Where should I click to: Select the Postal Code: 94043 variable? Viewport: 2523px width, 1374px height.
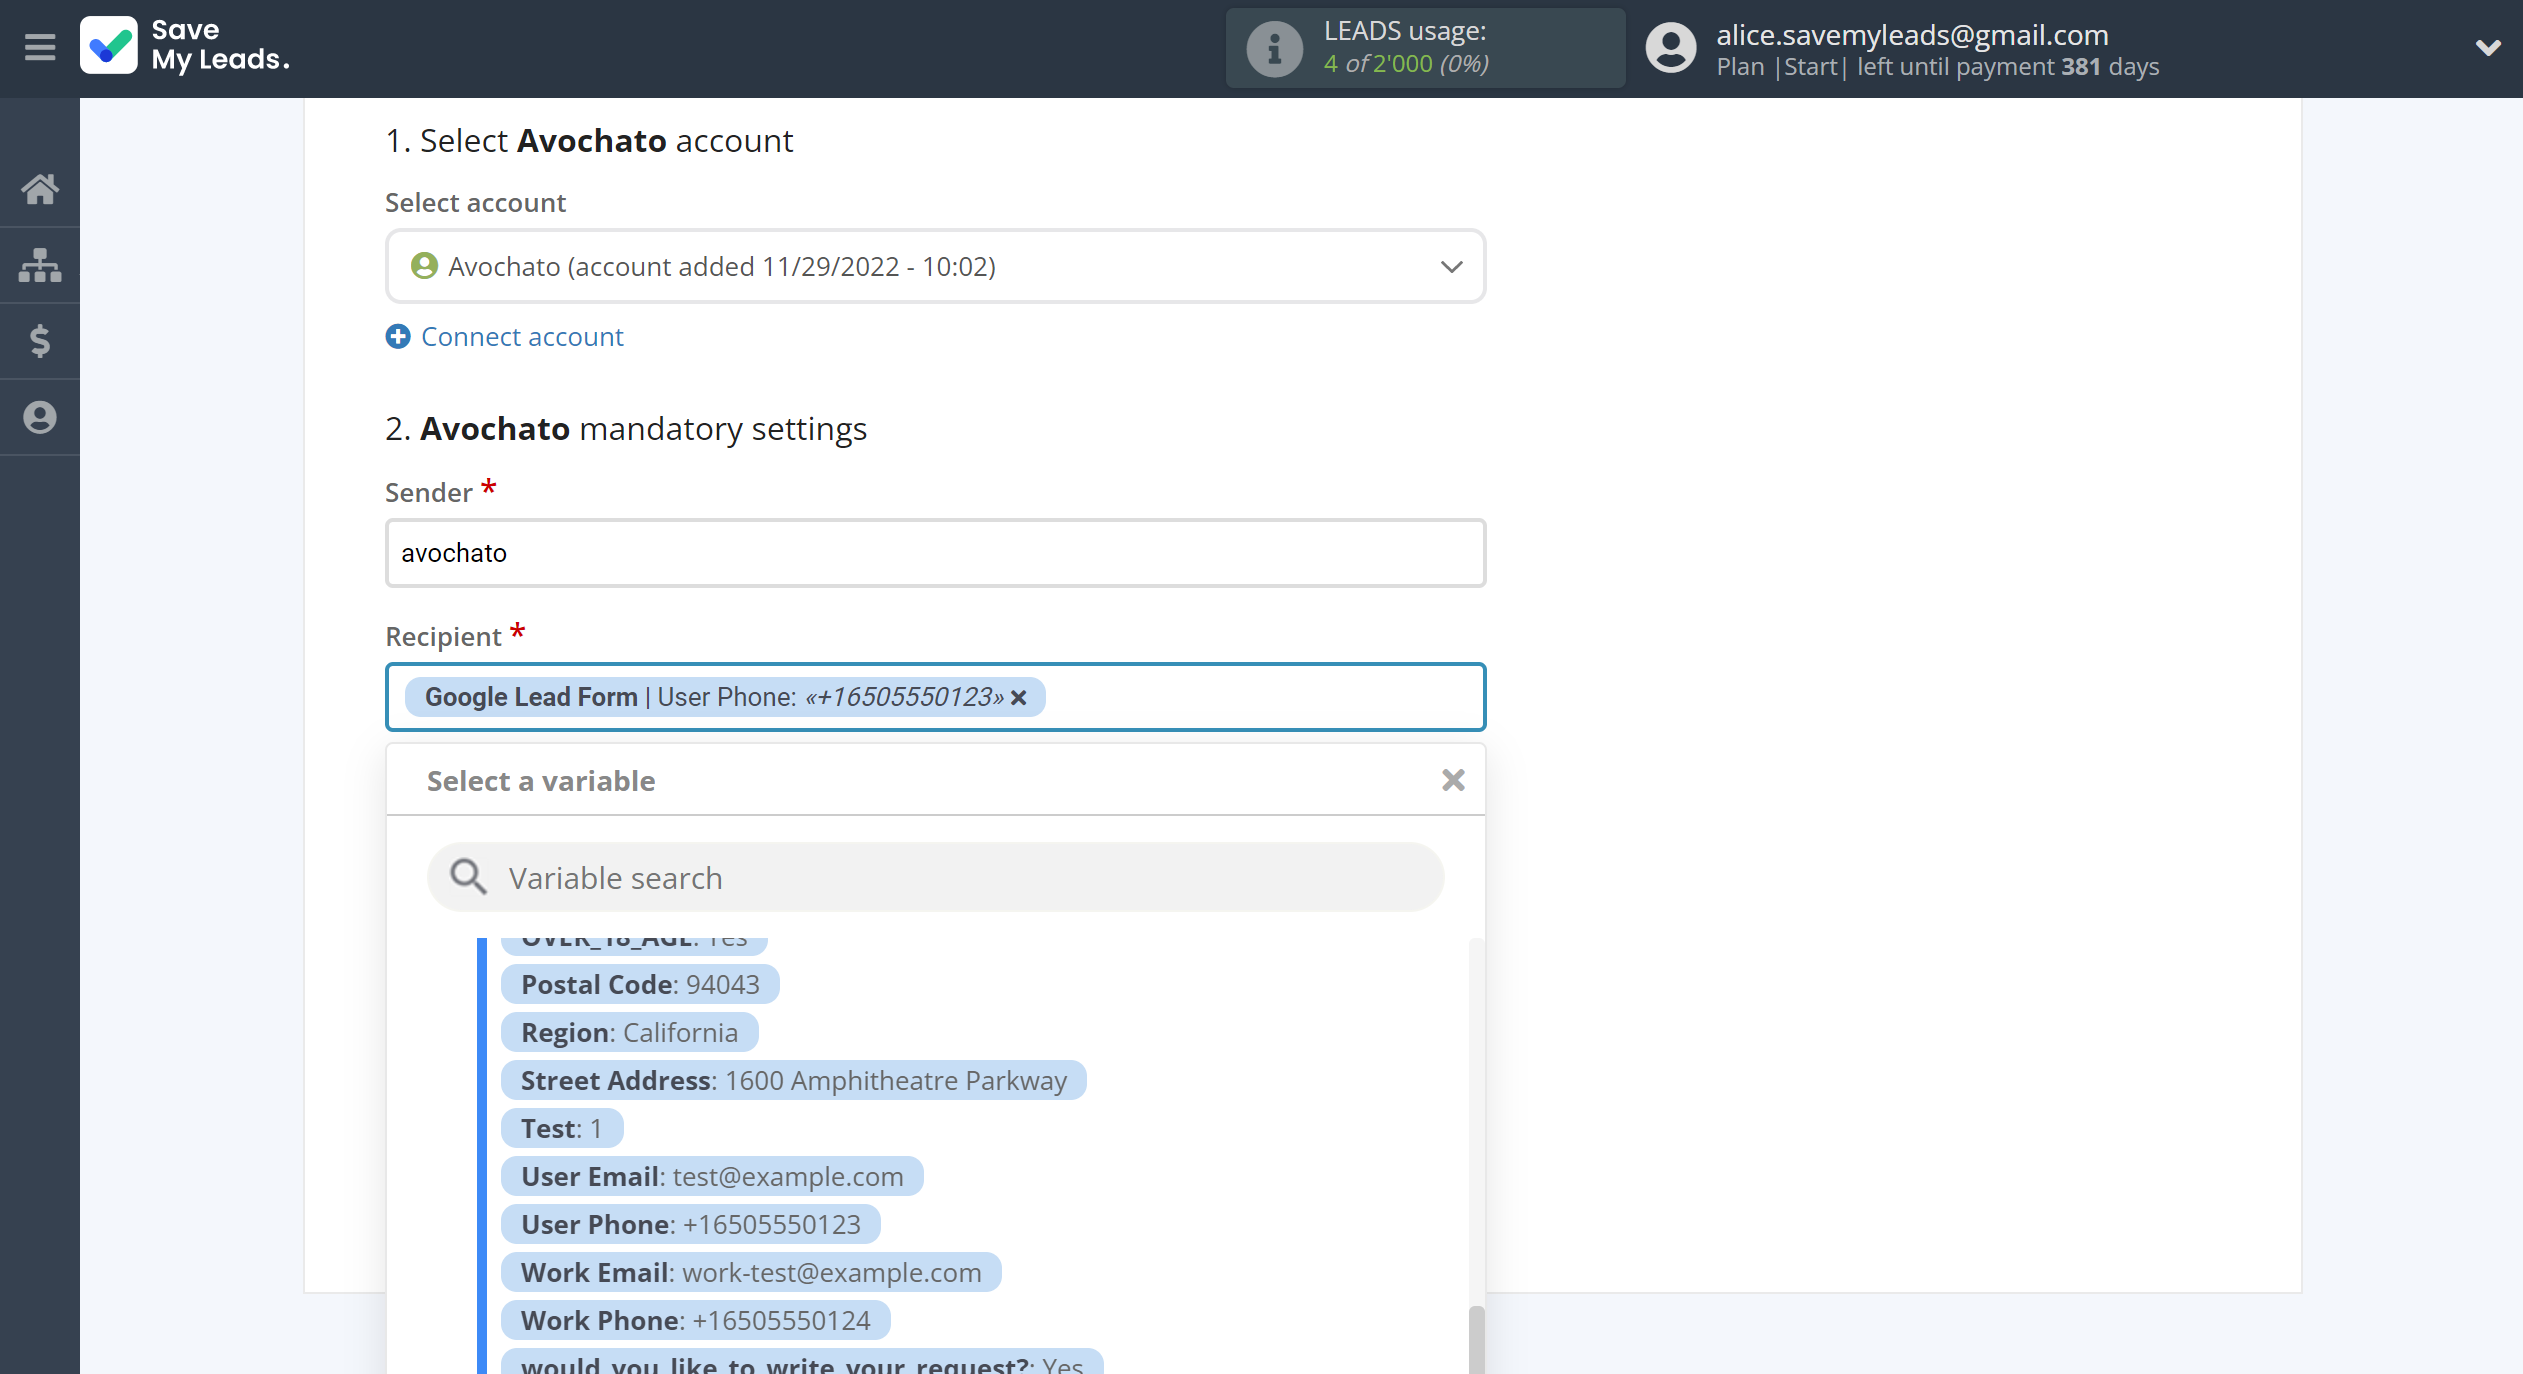[x=640, y=985]
